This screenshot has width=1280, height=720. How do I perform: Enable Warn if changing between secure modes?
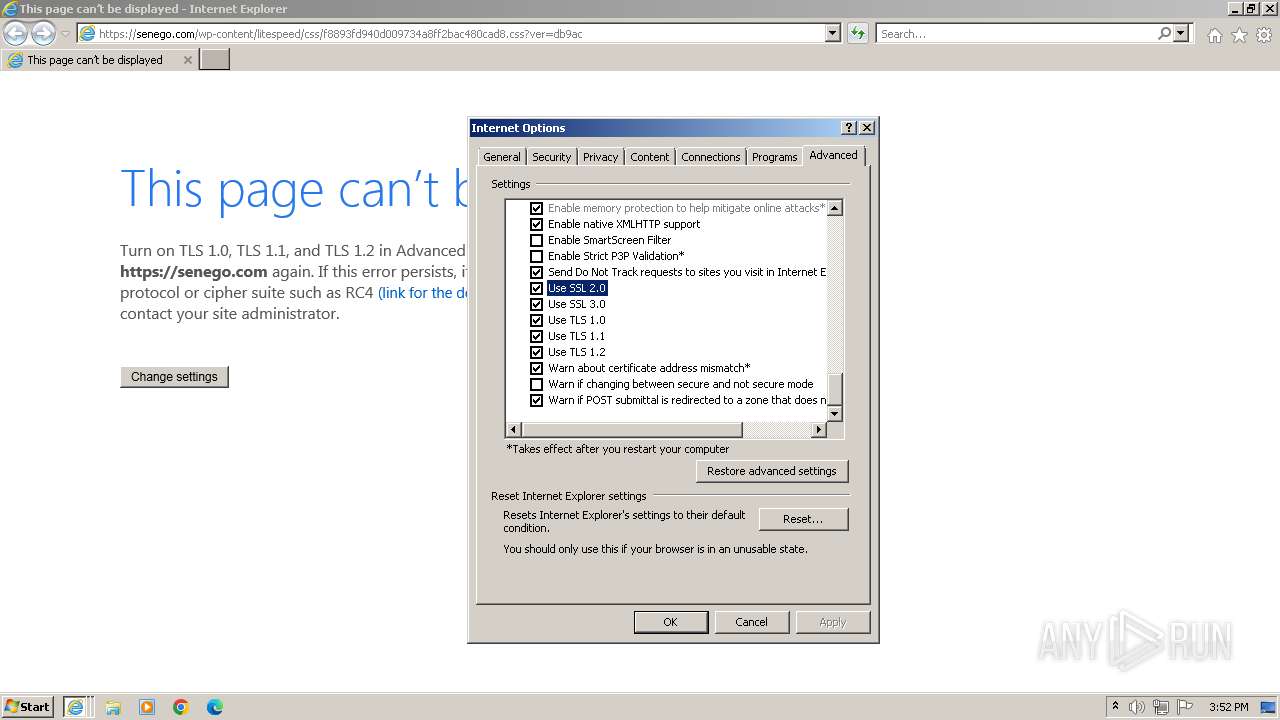click(x=536, y=384)
